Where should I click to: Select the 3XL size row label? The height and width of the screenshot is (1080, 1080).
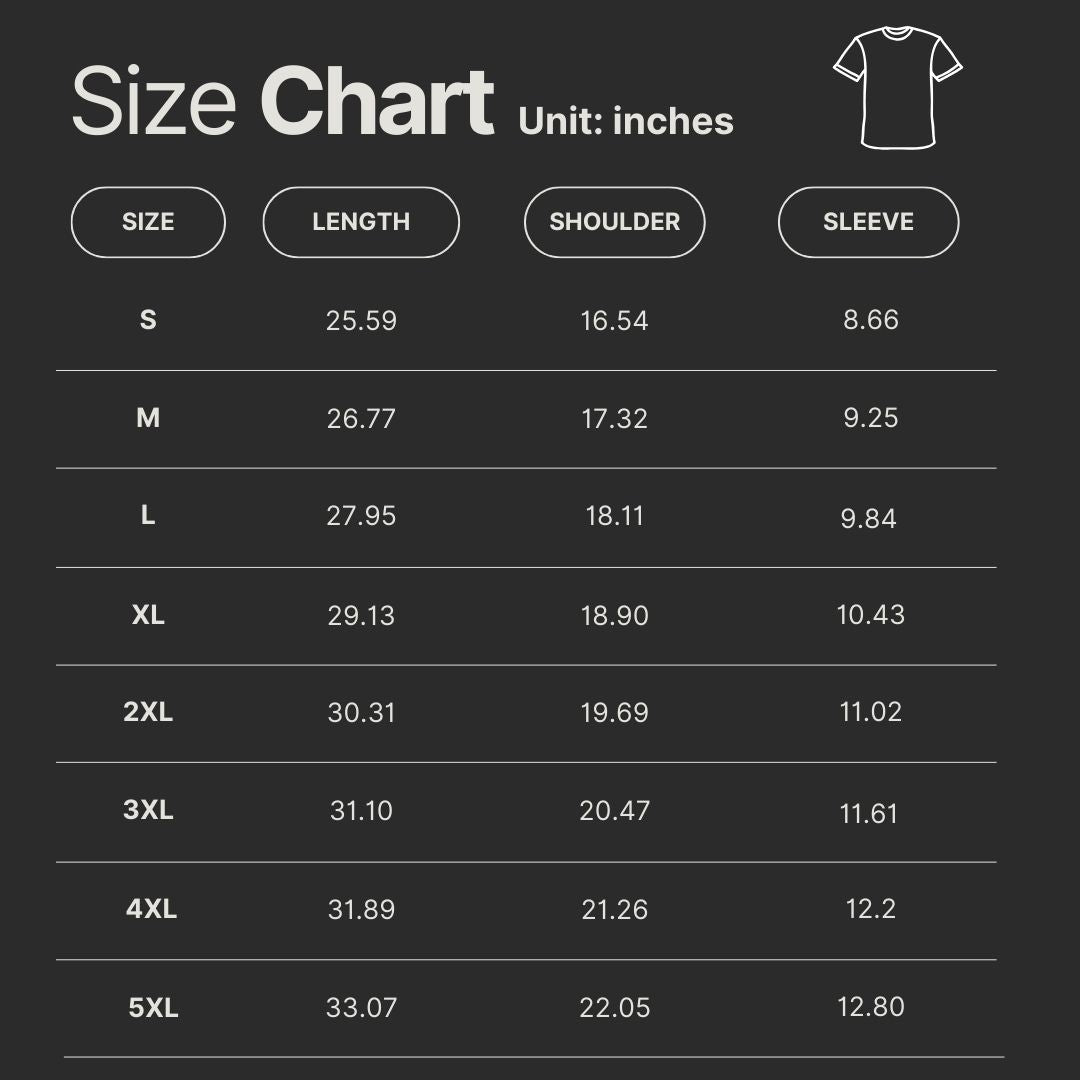148,810
